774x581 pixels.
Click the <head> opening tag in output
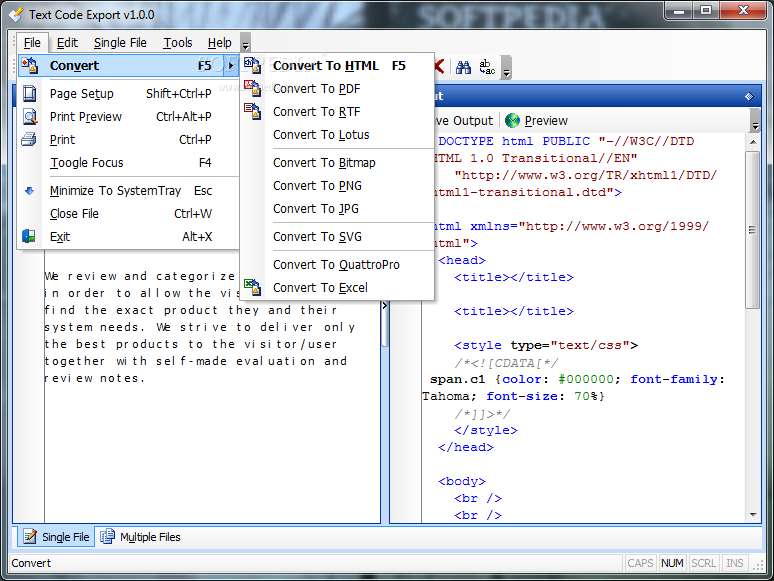click(x=462, y=260)
